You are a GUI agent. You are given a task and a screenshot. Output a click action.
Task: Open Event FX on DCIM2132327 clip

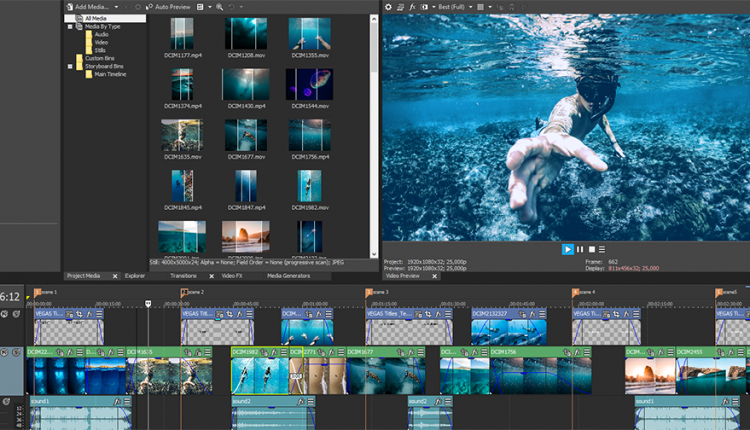point(532,314)
